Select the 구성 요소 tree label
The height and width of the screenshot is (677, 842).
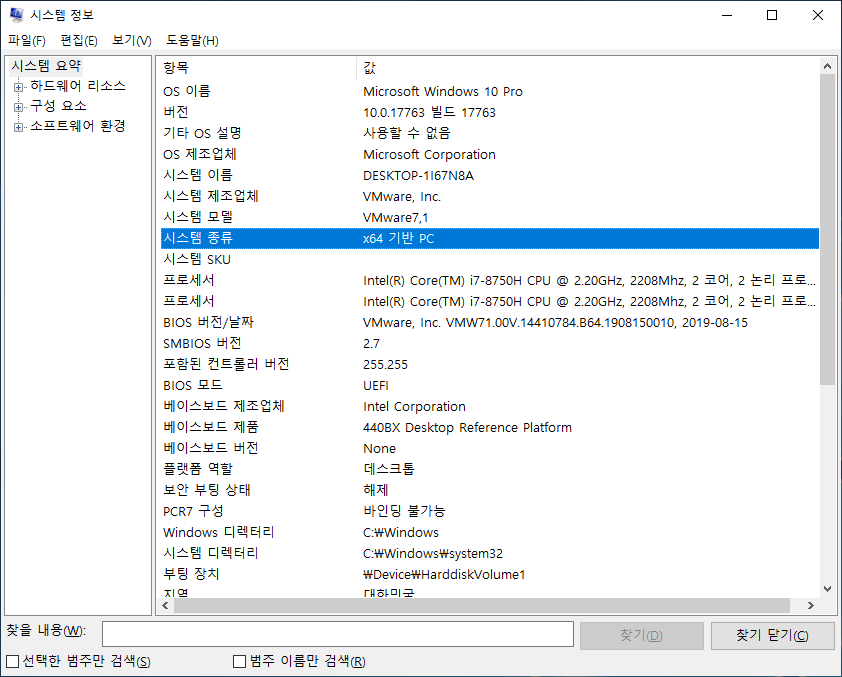click(58, 106)
